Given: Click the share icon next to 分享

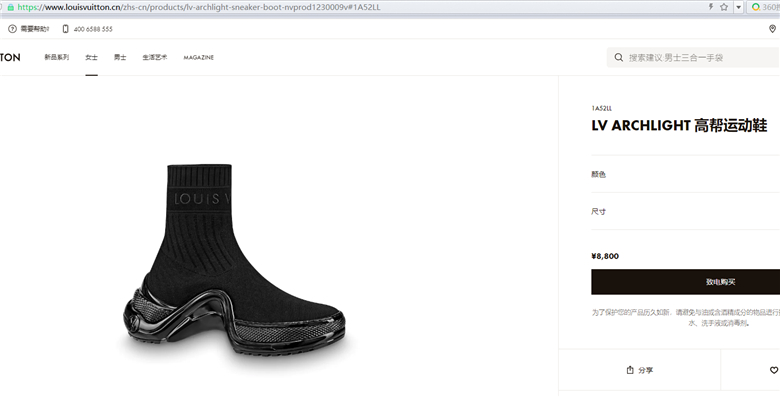Looking at the screenshot, I should [x=630, y=370].
